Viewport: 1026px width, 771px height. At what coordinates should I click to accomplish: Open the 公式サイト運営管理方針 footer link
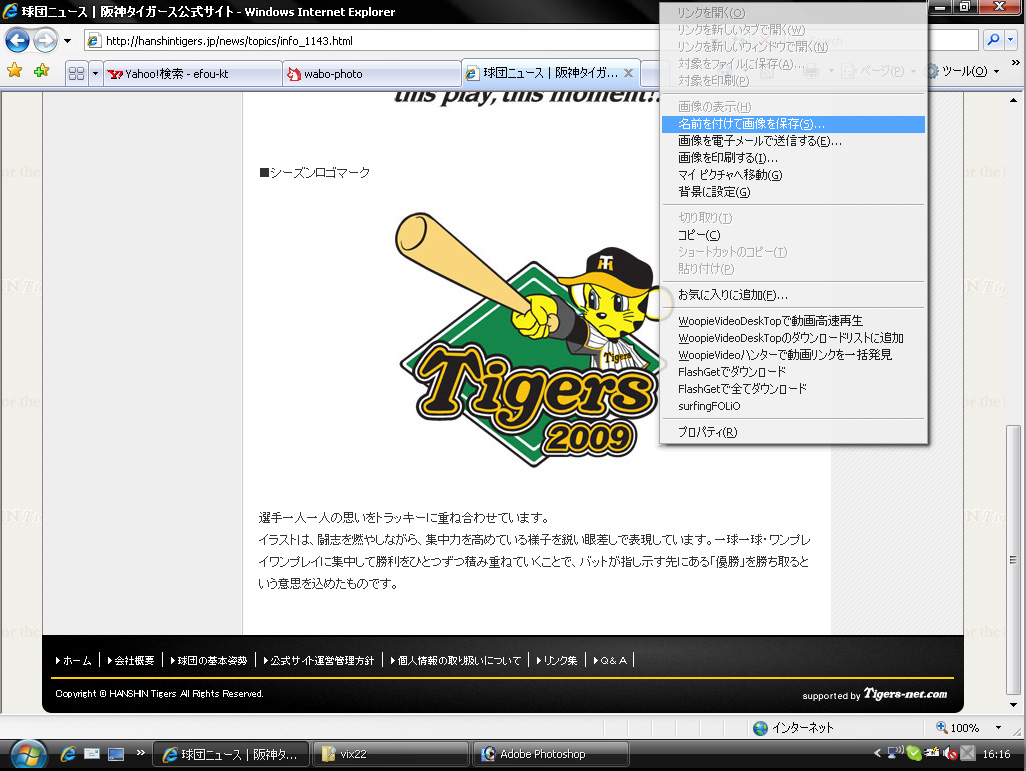[x=319, y=660]
